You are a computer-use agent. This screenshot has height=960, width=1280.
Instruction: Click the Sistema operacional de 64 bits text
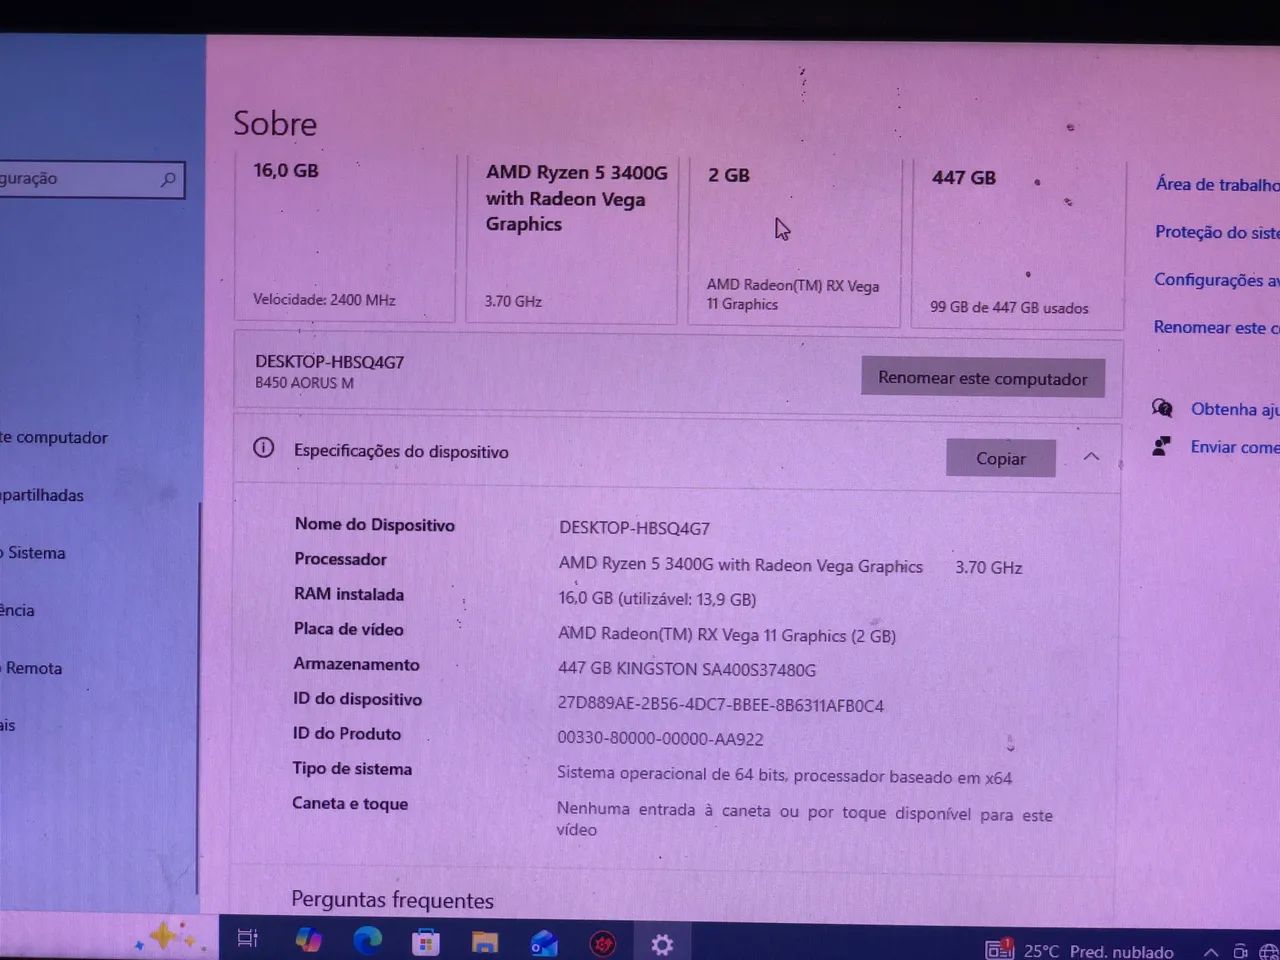click(784, 776)
